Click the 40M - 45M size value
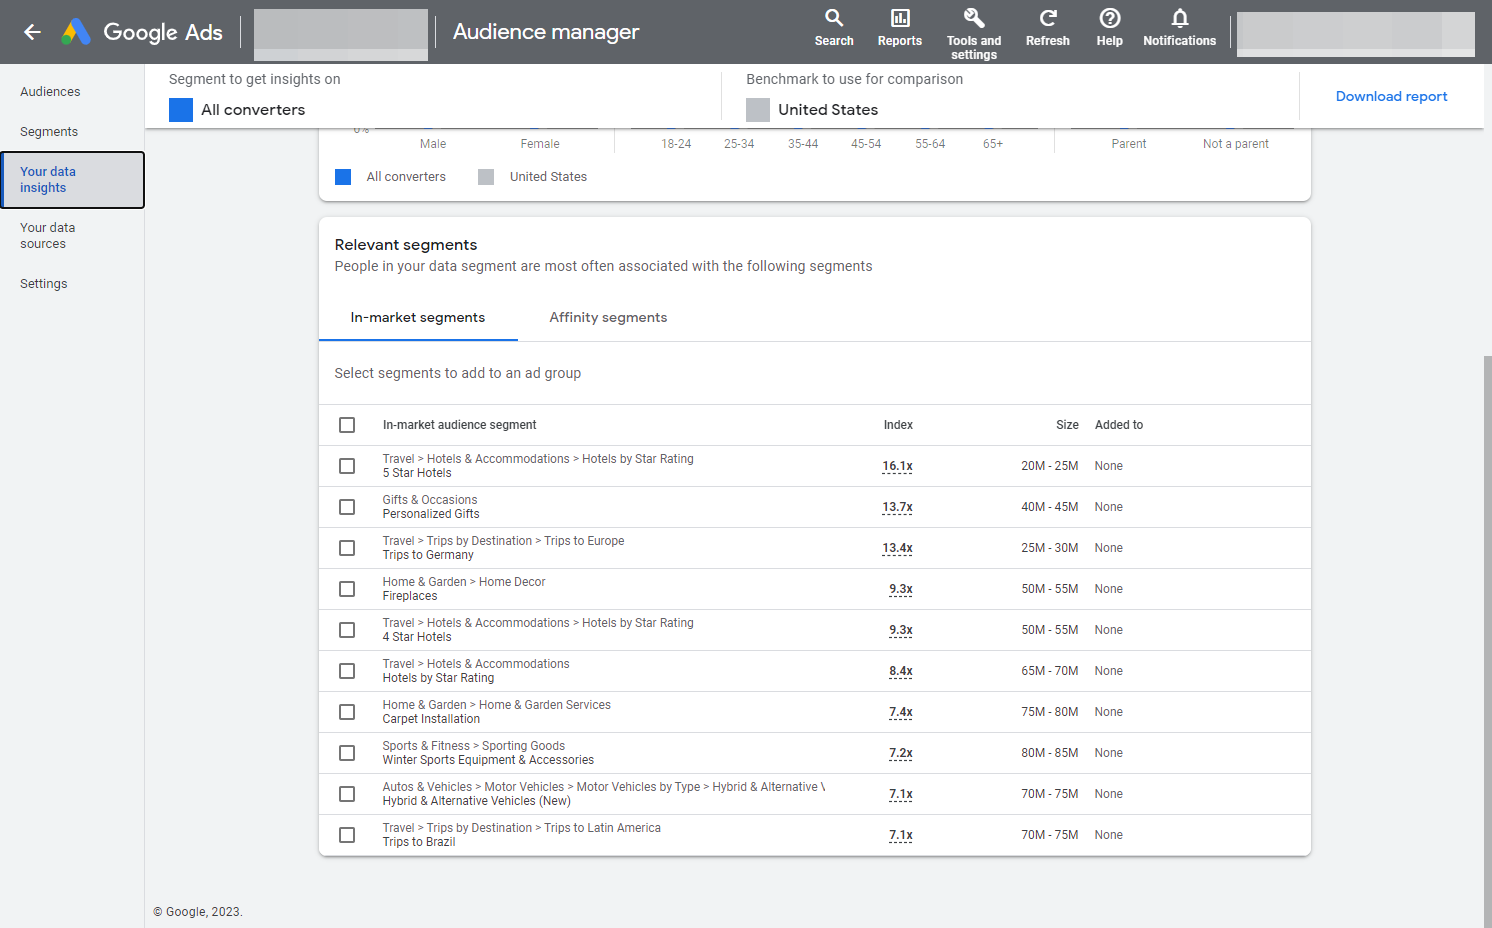Screen dimensions: 1492x928 [1049, 507]
